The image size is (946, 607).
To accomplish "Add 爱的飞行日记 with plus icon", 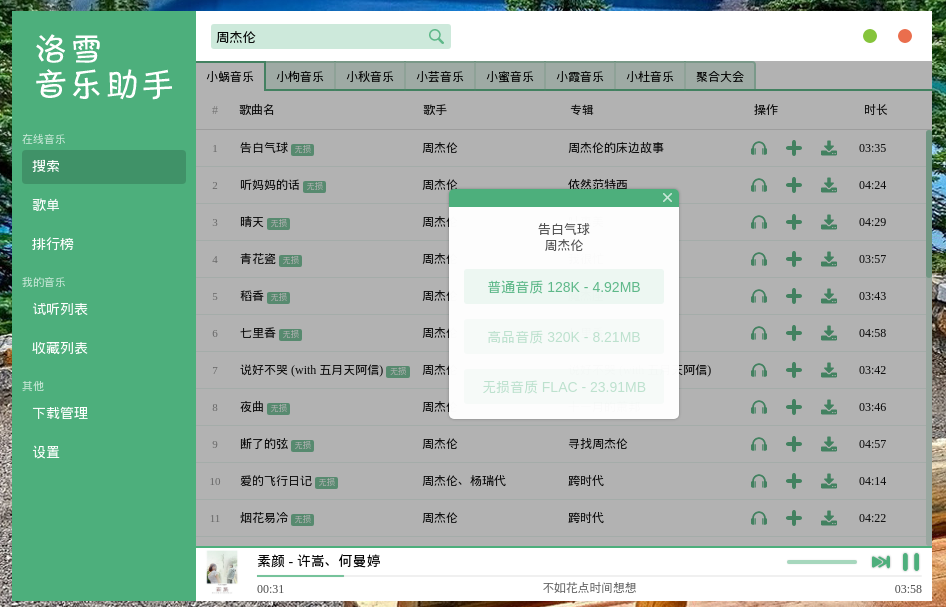I will [x=794, y=481].
